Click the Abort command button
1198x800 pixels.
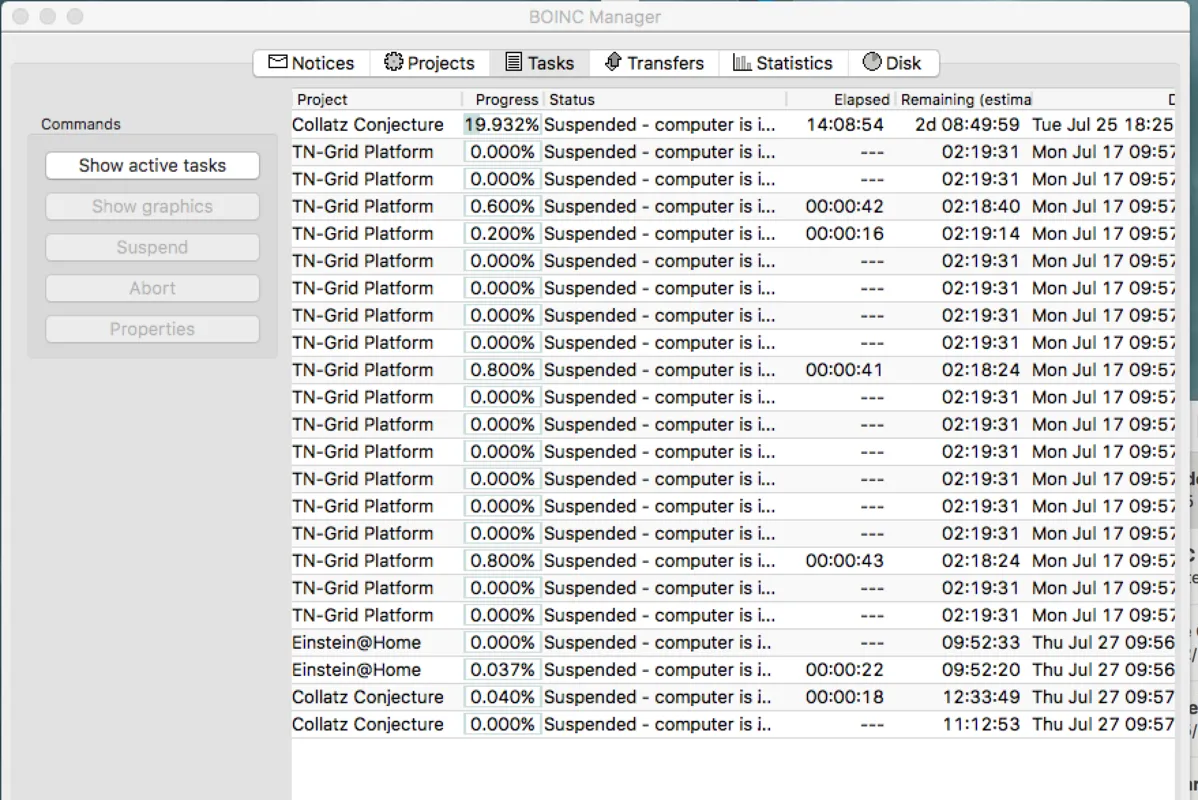click(x=152, y=288)
